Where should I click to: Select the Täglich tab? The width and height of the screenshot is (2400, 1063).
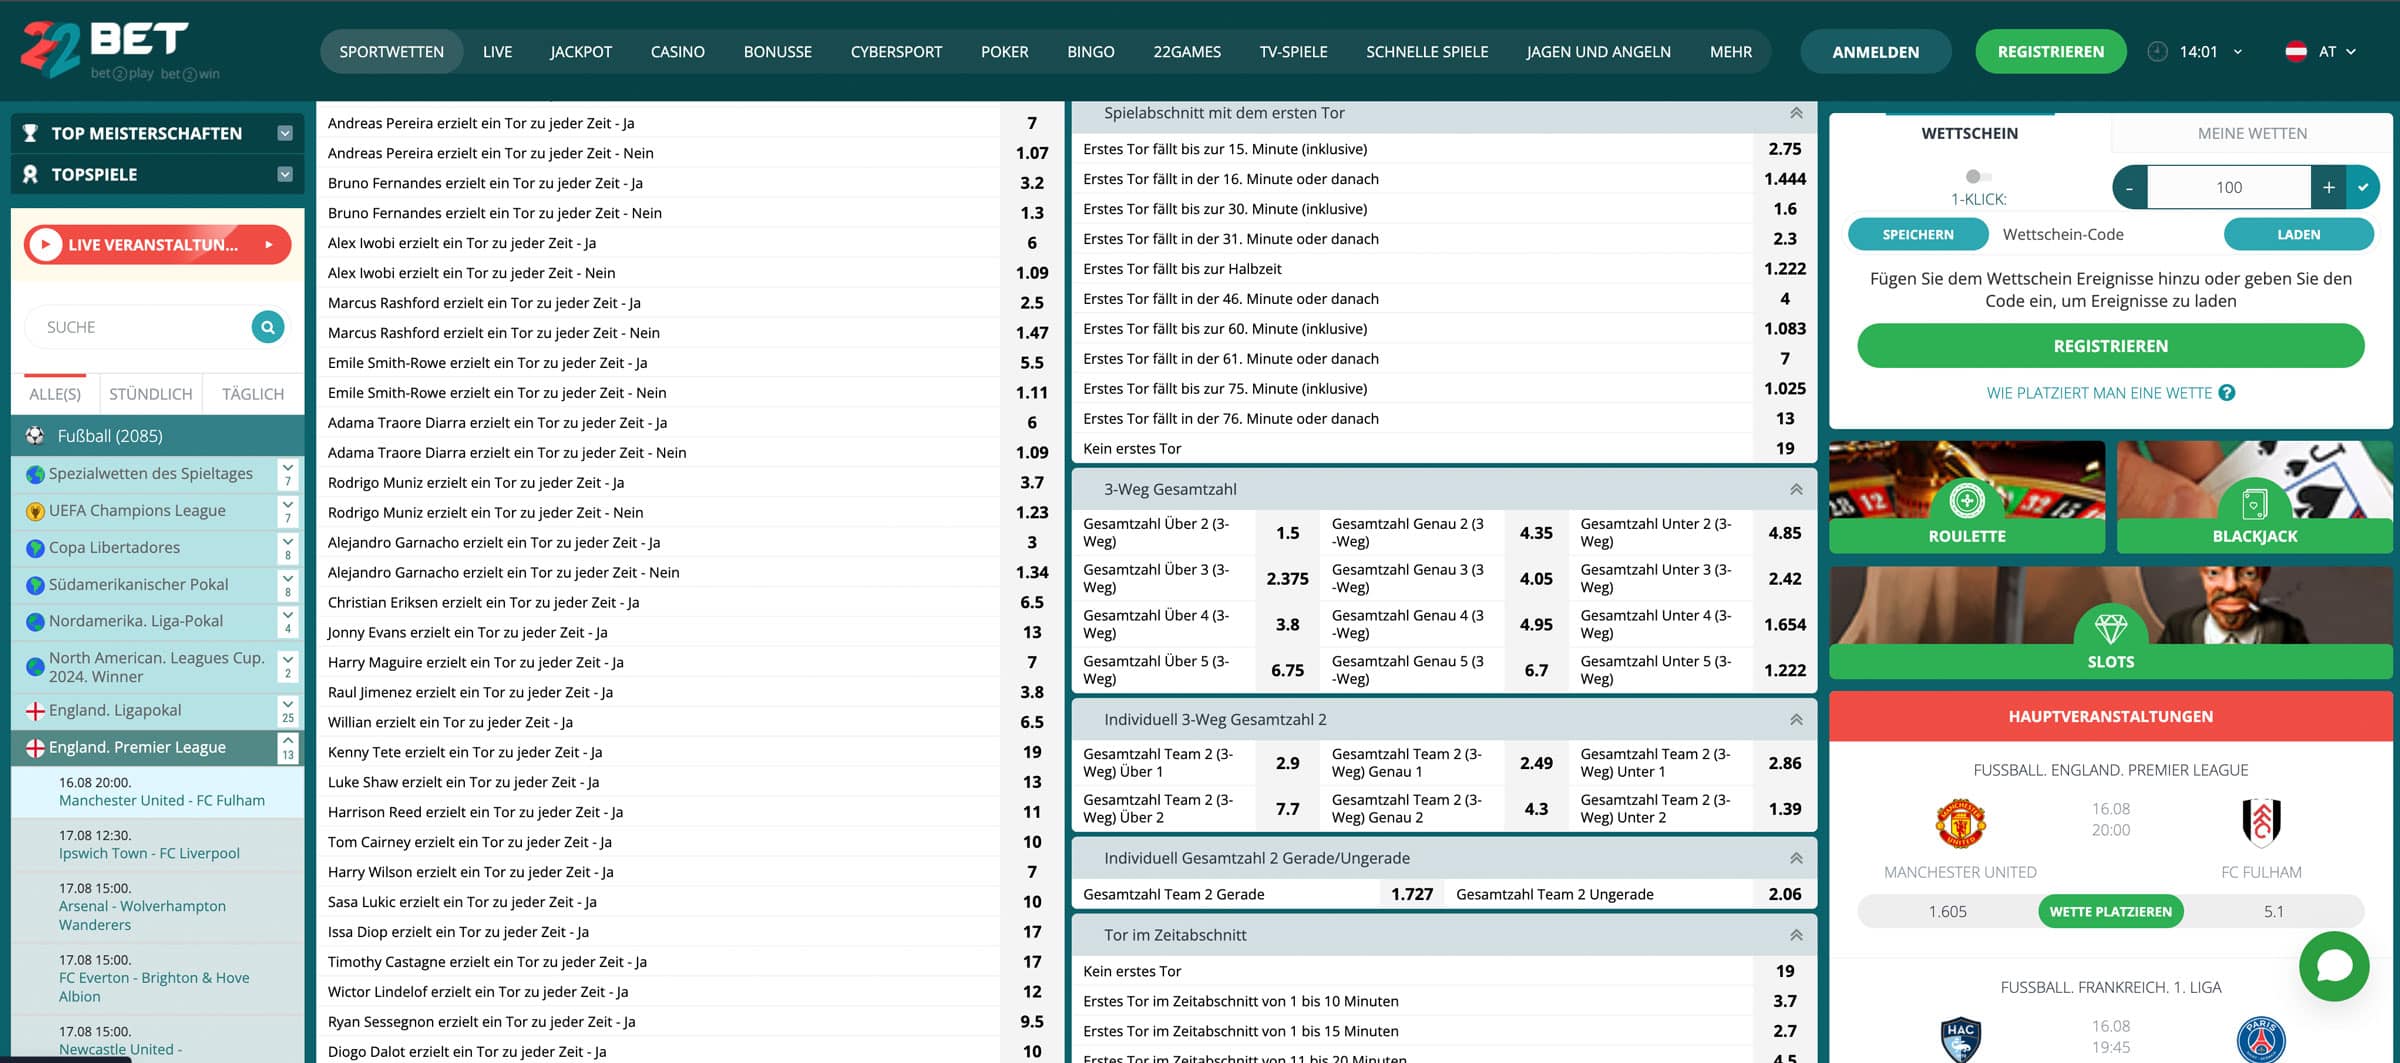253,394
